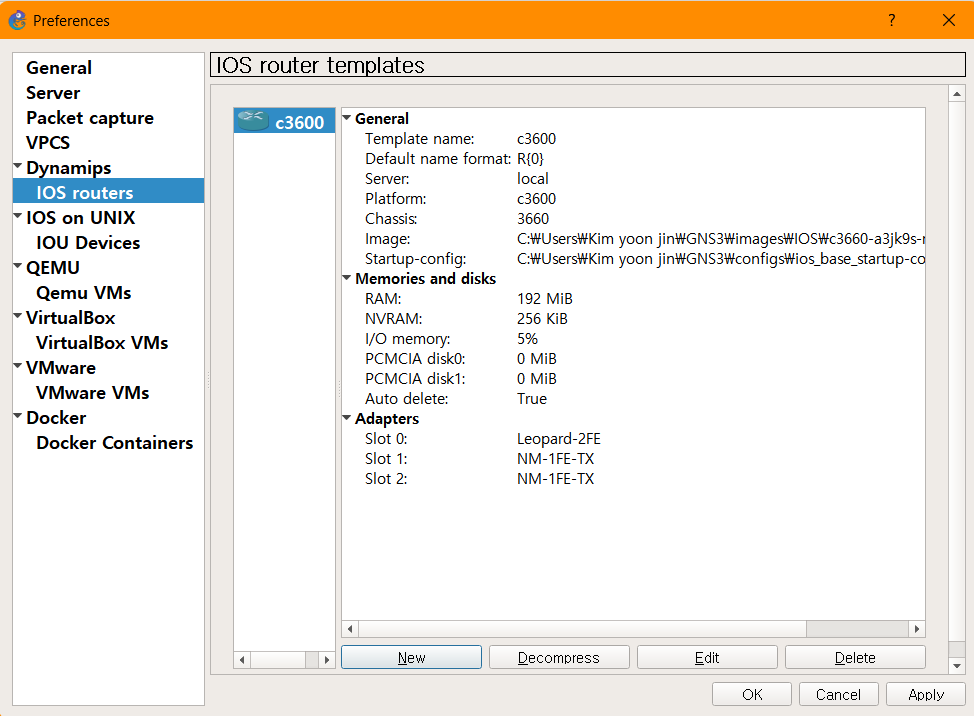The height and width of the screenshot is (716, 974).
Task: Click details pane right scroll arrow
Action: click(917, 629)
